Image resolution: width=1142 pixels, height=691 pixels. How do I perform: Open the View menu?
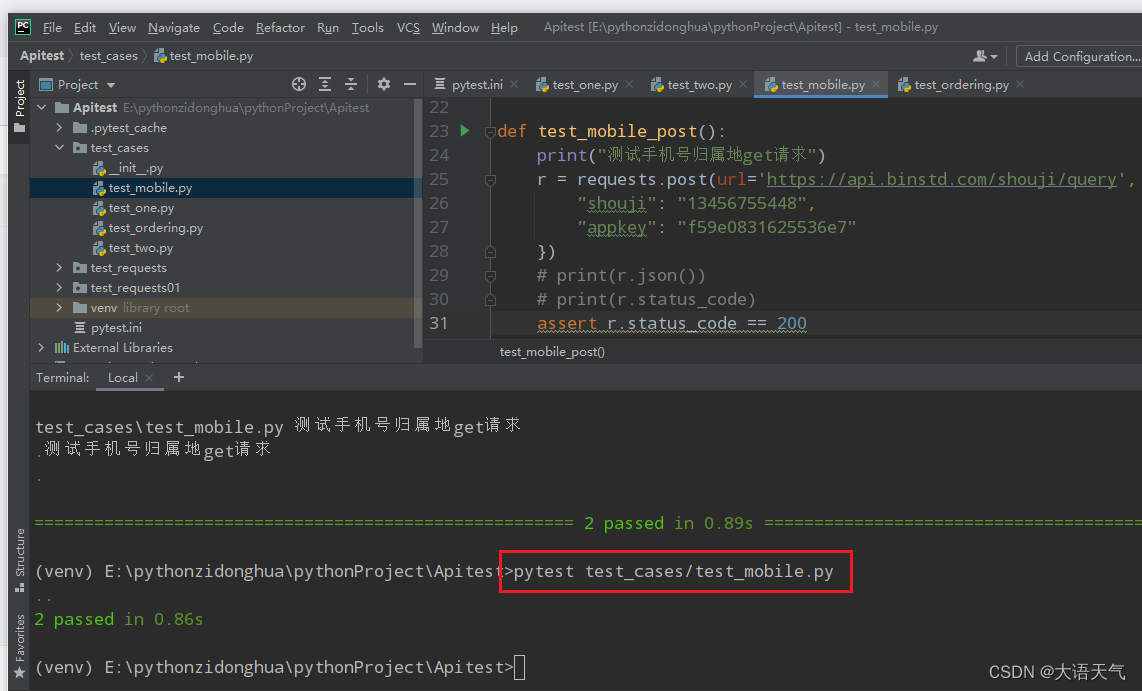122,28
